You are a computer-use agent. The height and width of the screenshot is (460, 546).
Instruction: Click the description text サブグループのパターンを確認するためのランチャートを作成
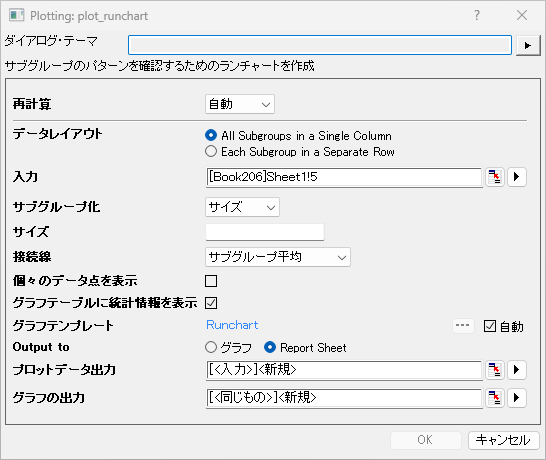159,66
